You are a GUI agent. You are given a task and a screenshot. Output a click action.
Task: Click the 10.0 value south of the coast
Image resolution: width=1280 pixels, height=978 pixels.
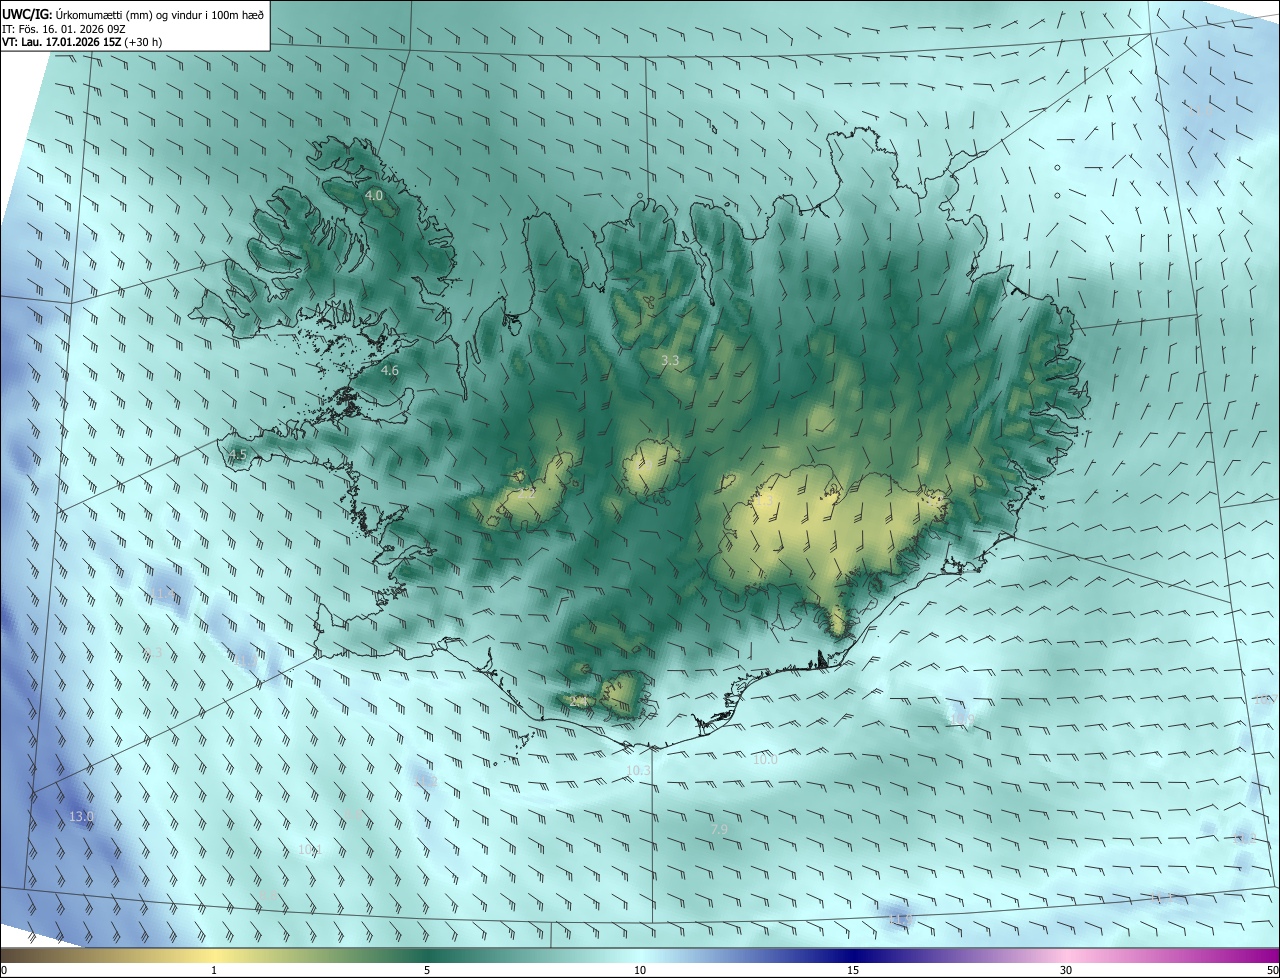(765, 760)
